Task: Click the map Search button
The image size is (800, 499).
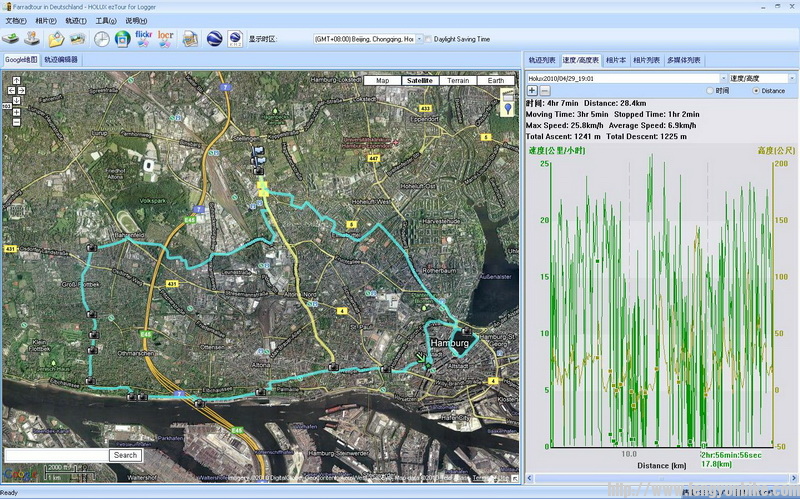Action: click(125, 455)
